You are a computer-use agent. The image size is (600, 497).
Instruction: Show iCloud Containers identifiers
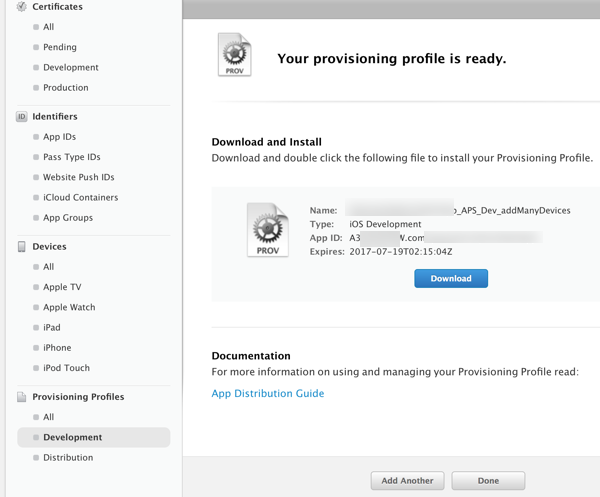tap(80, 197)
